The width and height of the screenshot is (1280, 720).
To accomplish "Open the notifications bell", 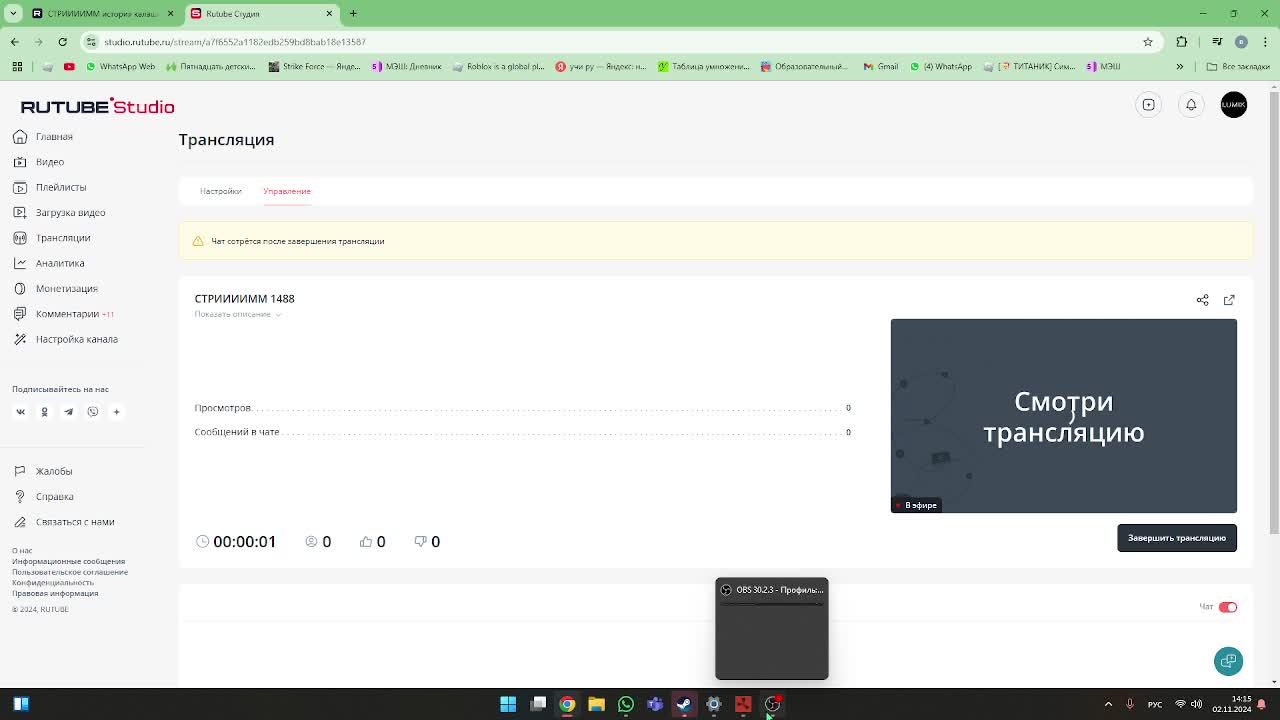I will click(1191, 105).
